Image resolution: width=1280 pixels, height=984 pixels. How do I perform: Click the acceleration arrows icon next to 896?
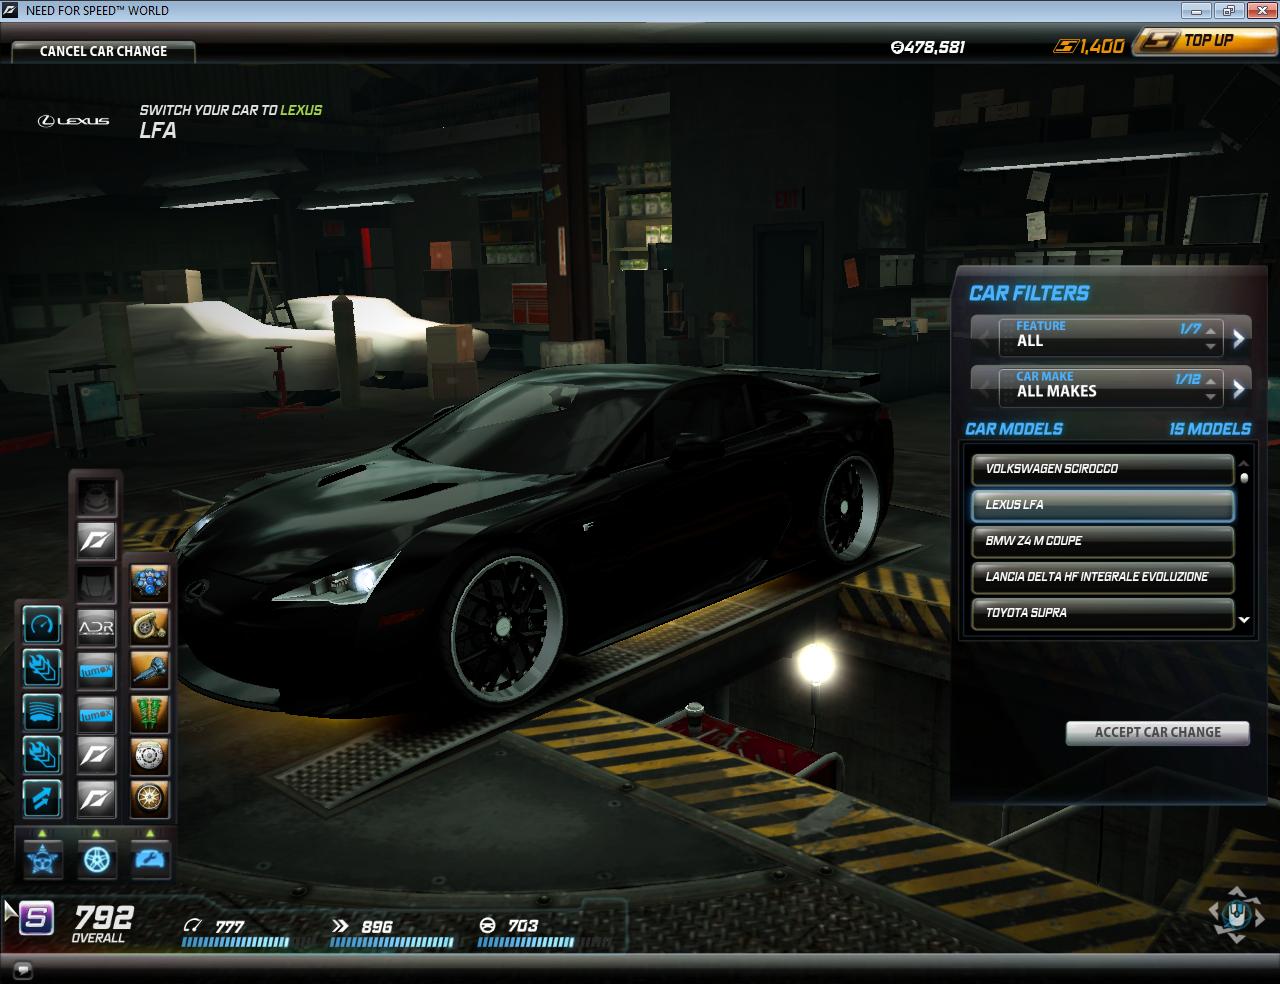pyautogui.click(x=340, y=926)
